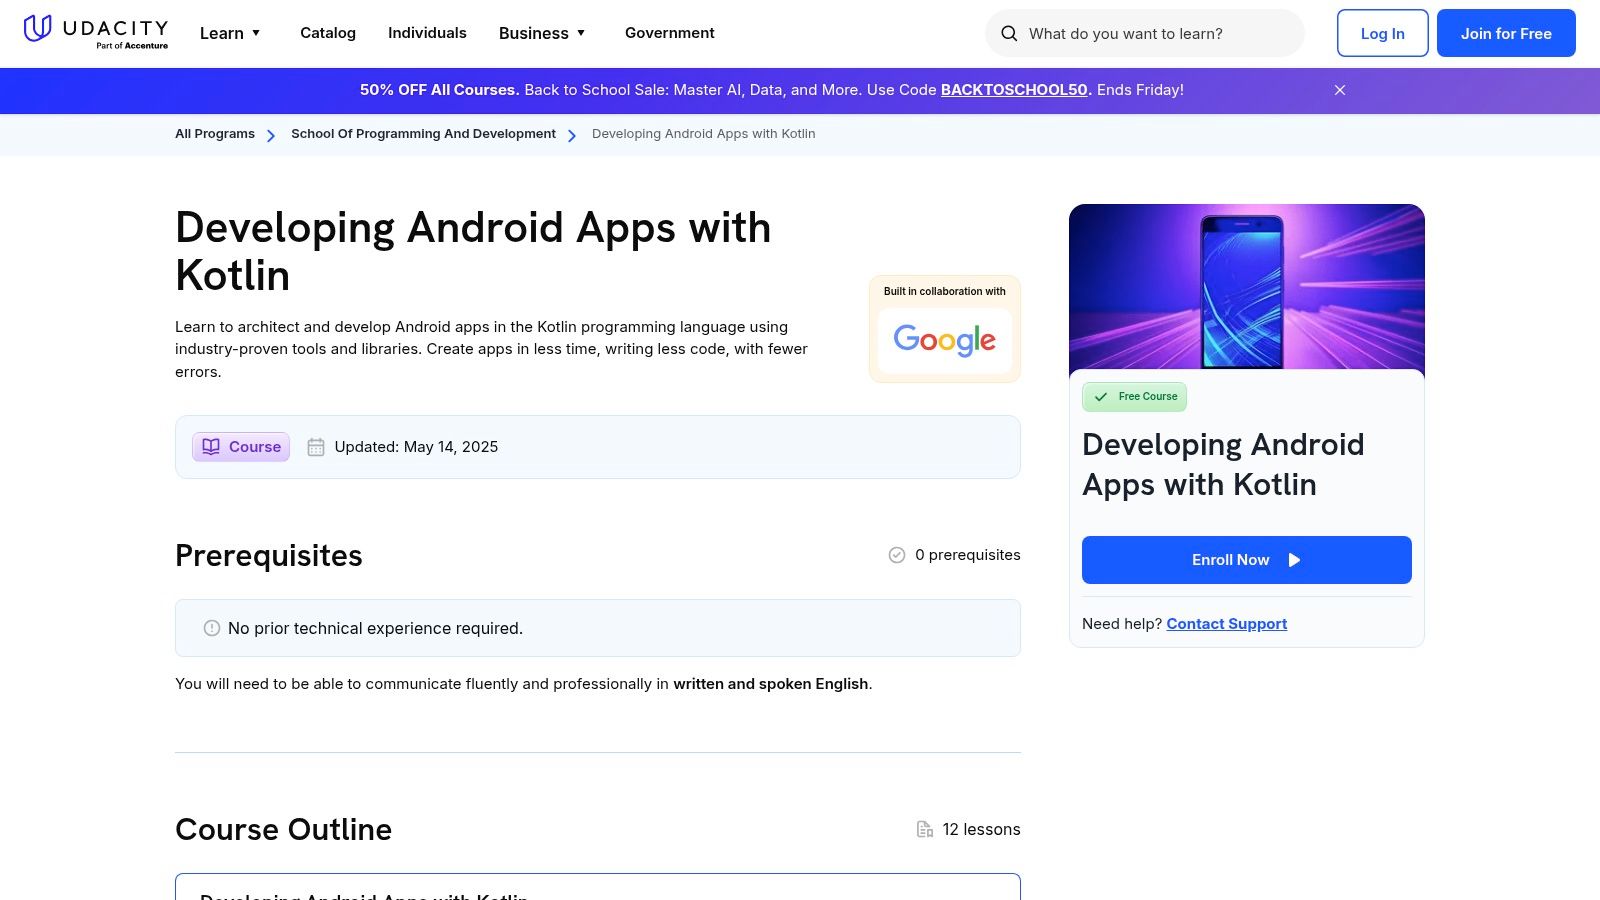Click the calendar icon beside Updated date
1600x900 pixels.
pos(316,447)
